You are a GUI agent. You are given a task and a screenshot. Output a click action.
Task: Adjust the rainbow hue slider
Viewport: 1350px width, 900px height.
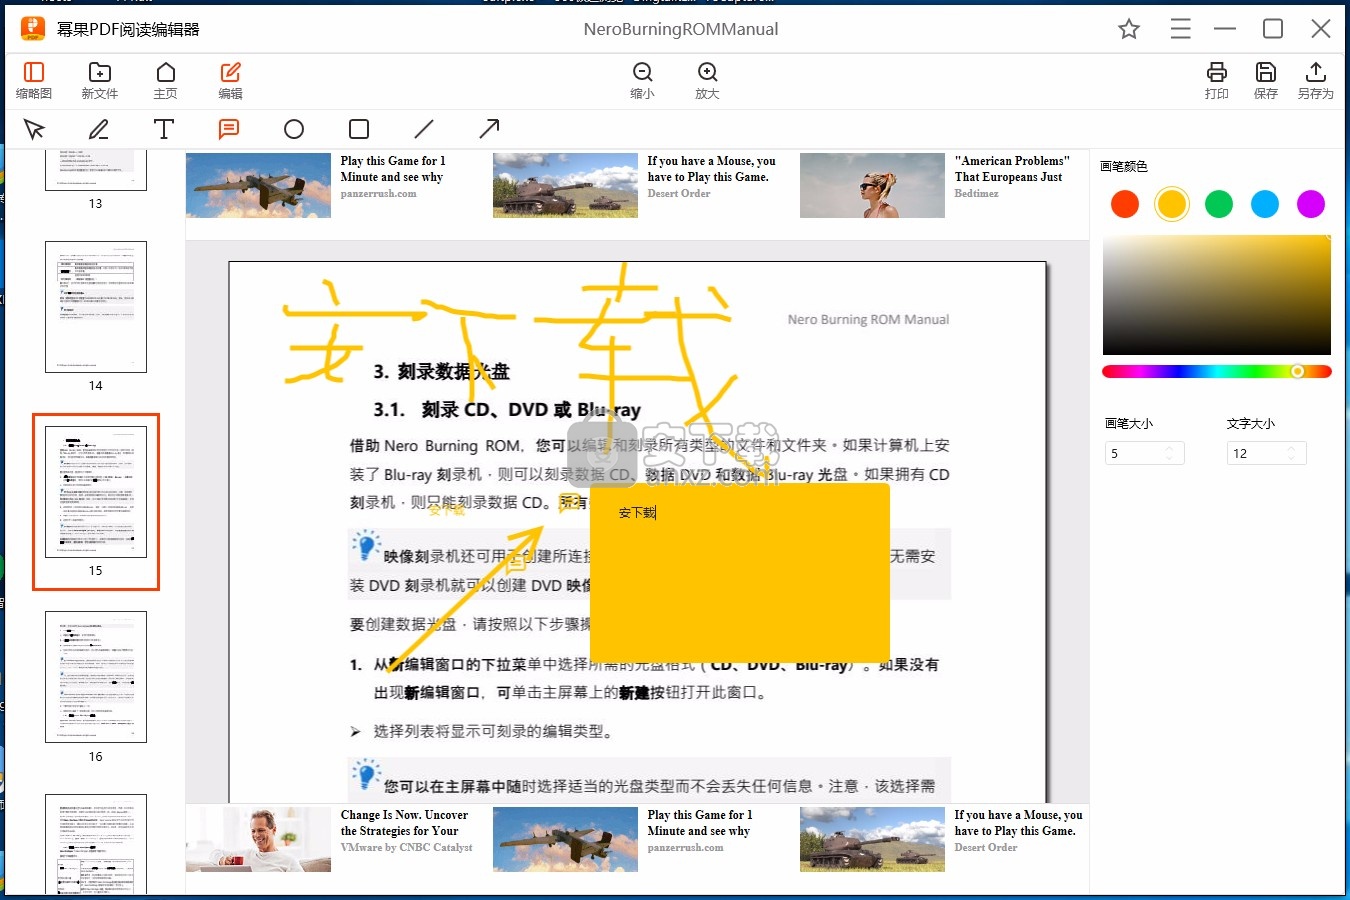point(1217,371)
